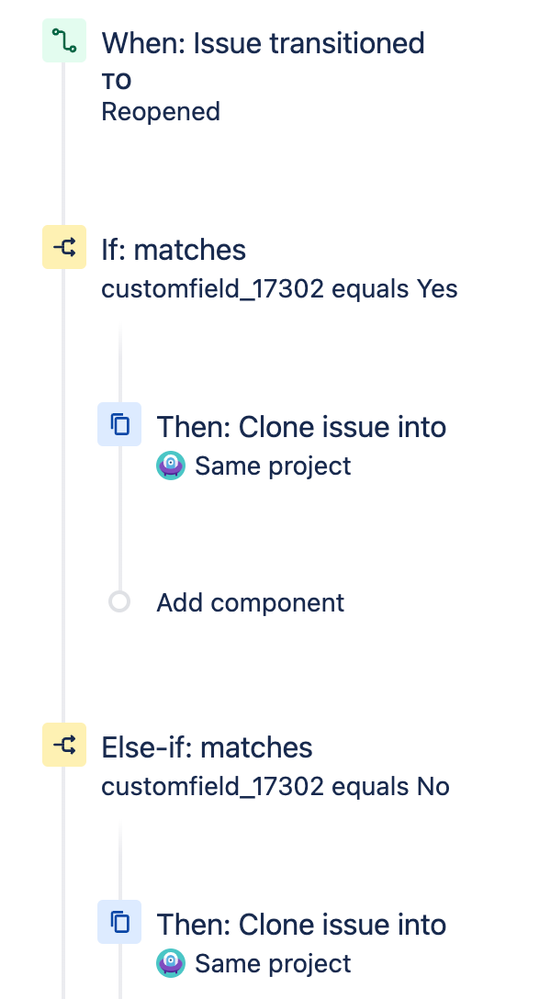Screen dimensions: 551x999
Task: Click second 'Same project' label
Action: pos(273,964)
